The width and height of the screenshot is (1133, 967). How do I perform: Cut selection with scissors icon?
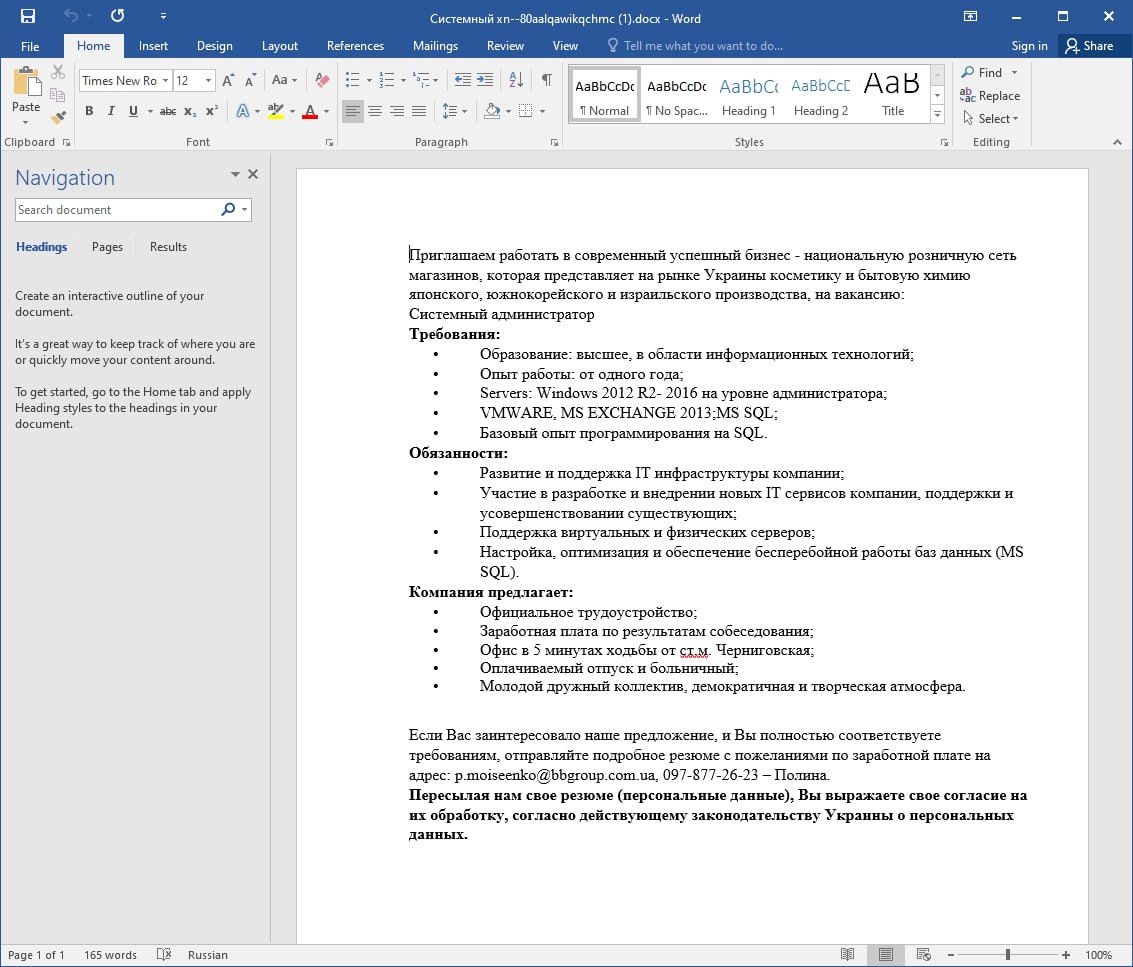58,72
